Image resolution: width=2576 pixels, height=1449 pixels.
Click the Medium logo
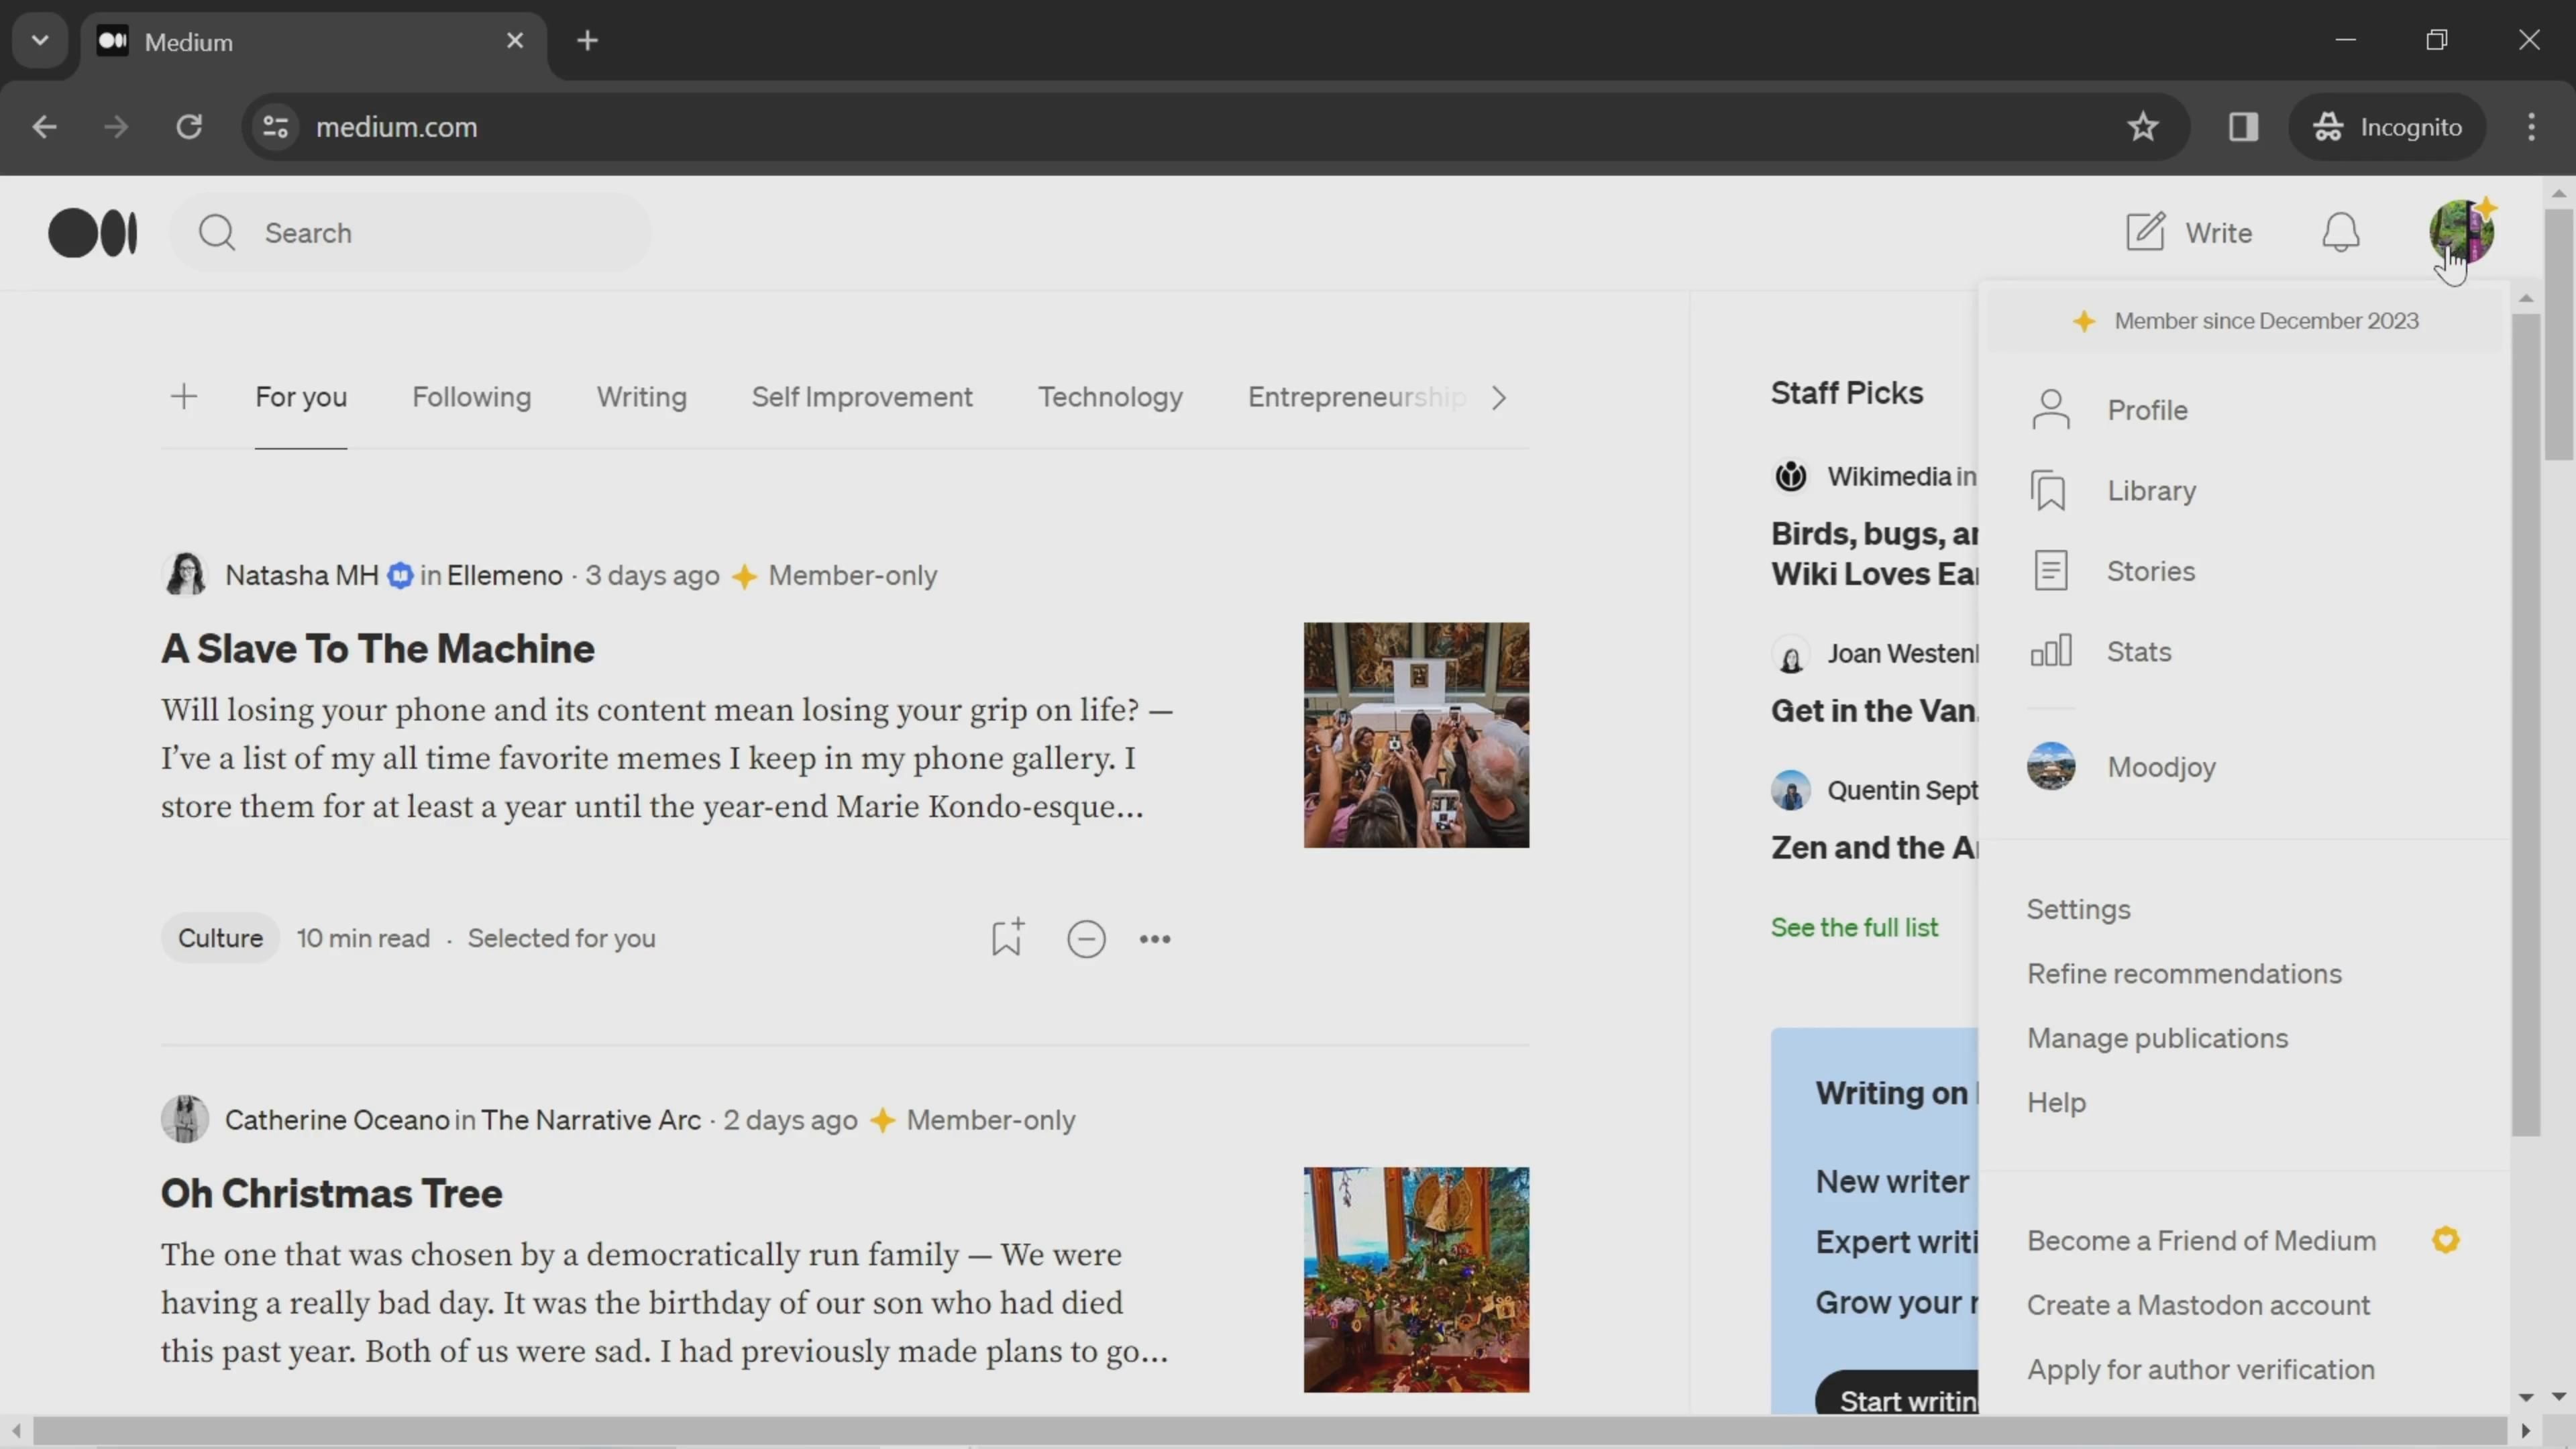point(93,233)
